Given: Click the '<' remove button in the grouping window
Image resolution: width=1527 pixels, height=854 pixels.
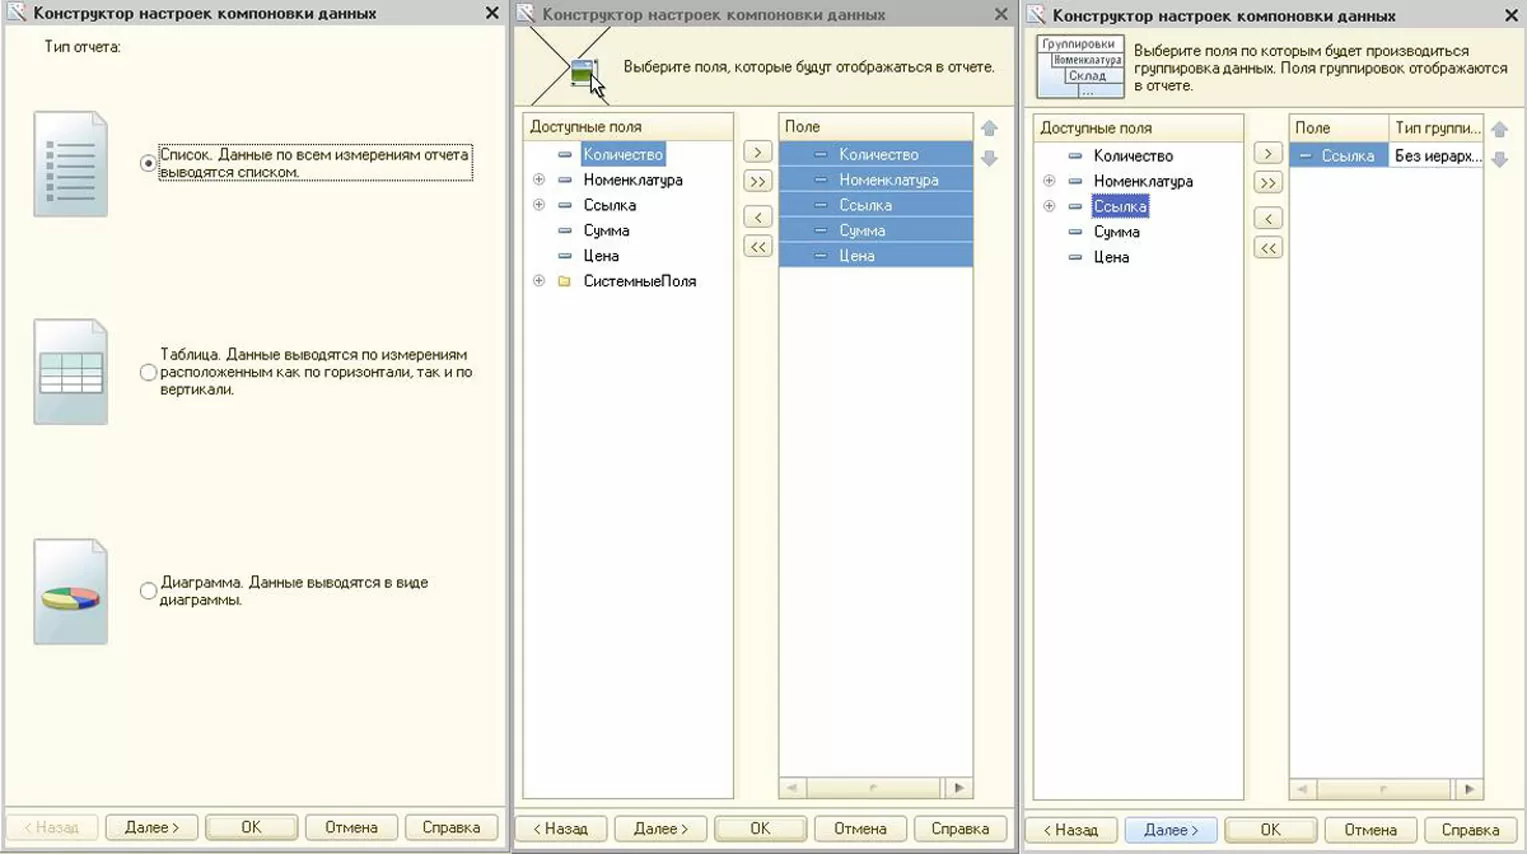Looking at the screenshot, I should [1267, 218].
